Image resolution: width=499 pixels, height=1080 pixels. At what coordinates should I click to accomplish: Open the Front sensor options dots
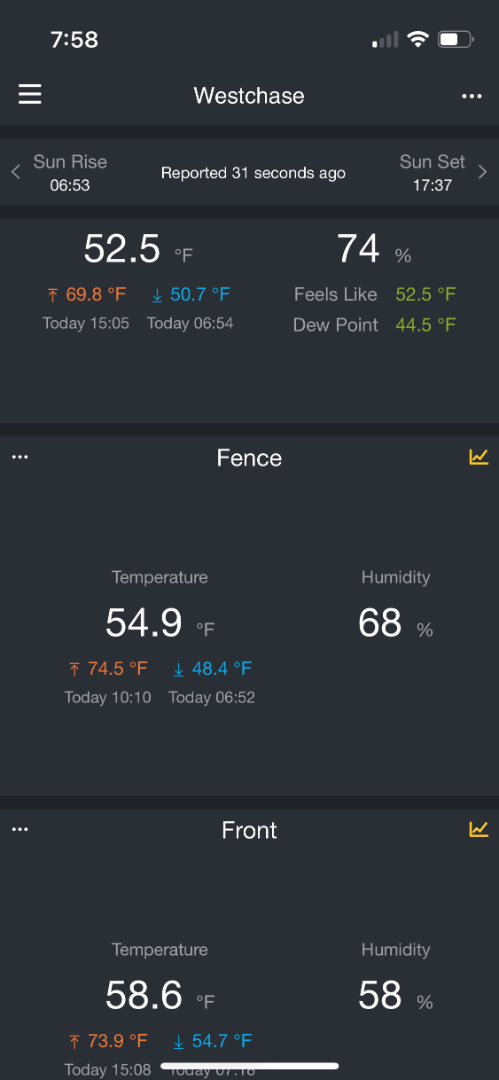[20, 829]
